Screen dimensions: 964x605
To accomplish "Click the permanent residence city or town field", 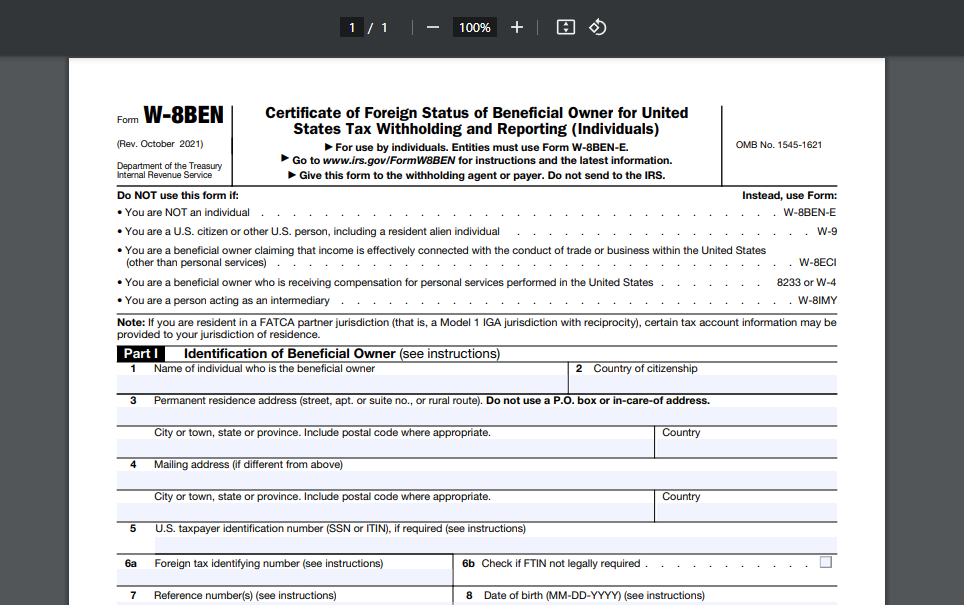I will tap(385, 448).
